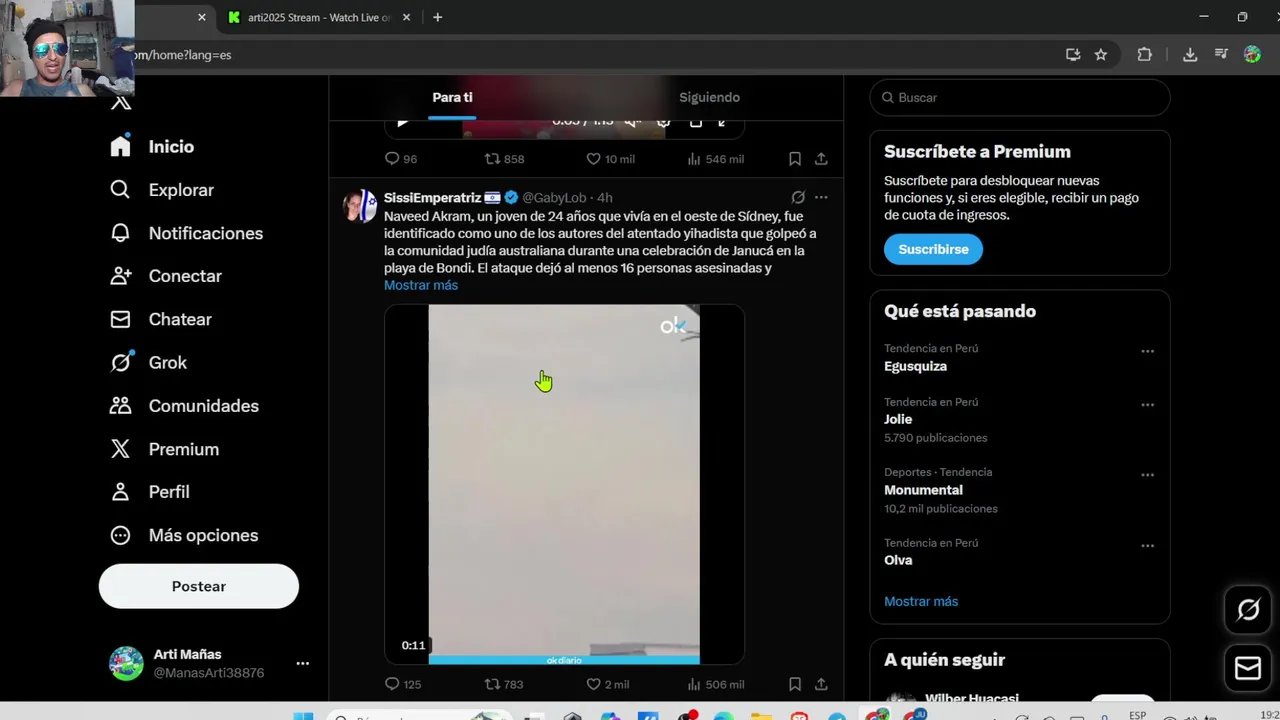Open floating Grok button at right edge
The image size is (1280, 720).
(1248, 609)
